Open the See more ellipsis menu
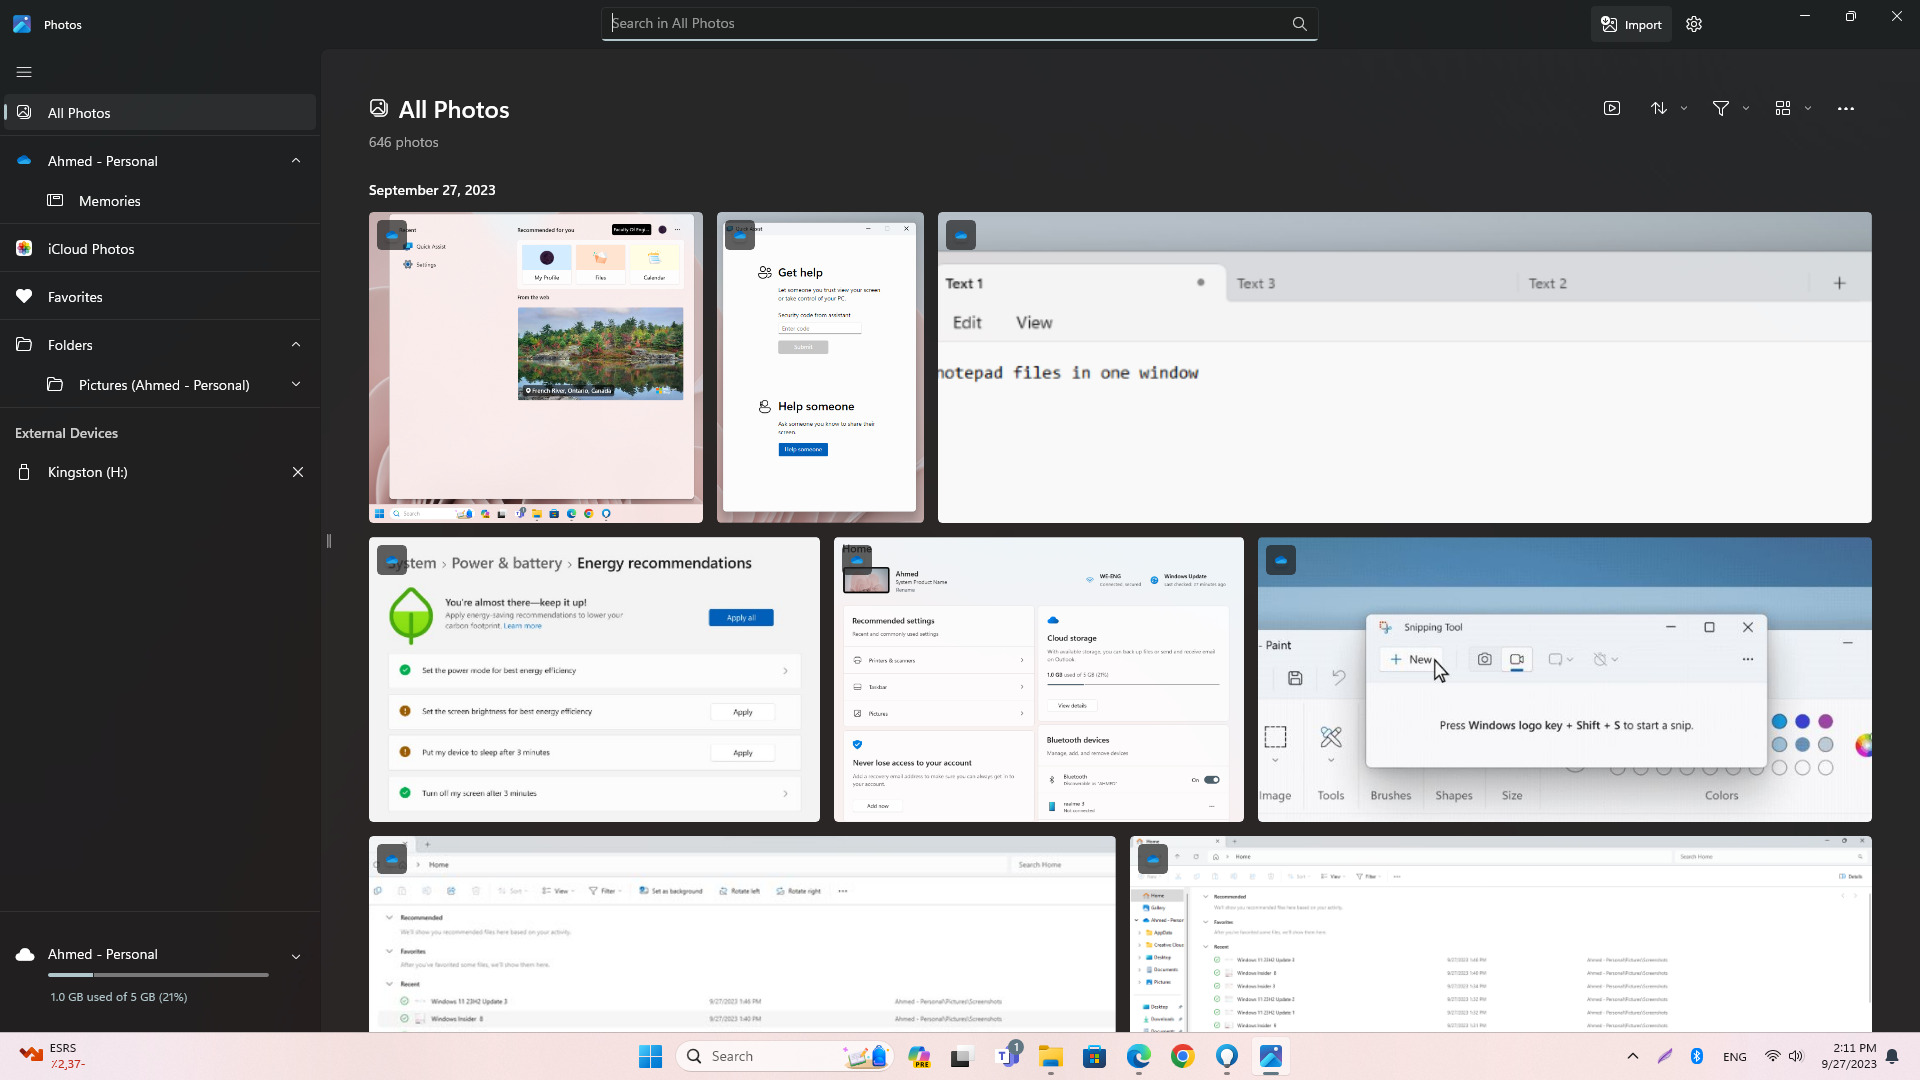The image size is (1920, 1080). click(x=1846, y=108)
